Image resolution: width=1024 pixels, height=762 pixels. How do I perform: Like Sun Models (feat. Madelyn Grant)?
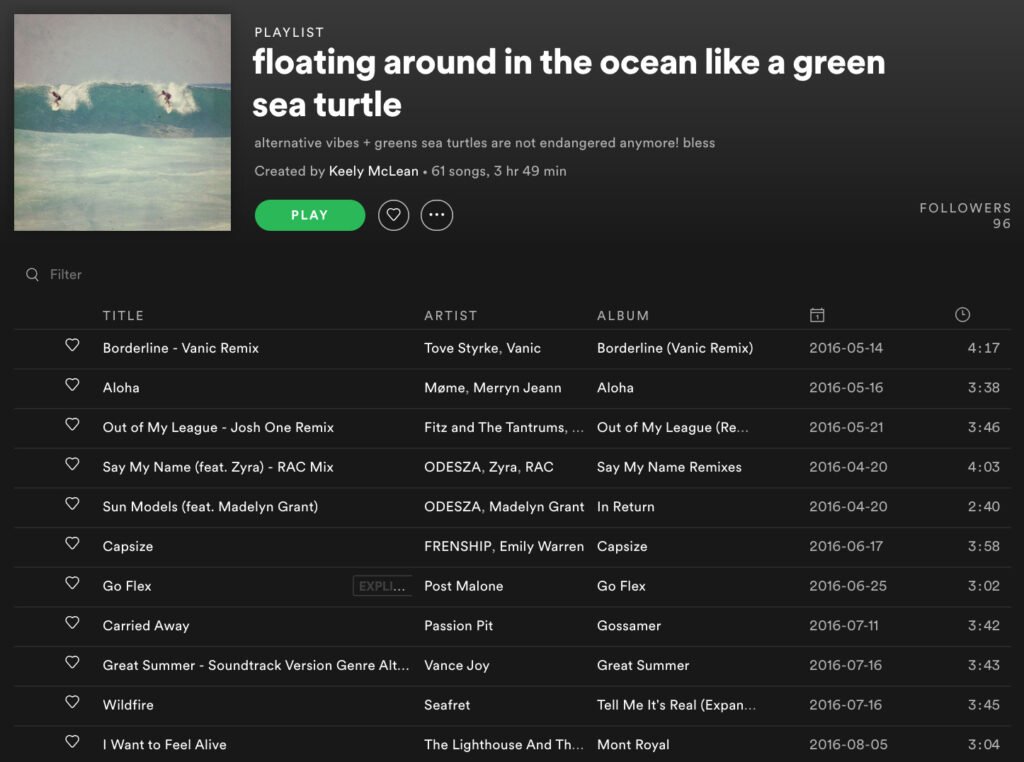(72, 504)
